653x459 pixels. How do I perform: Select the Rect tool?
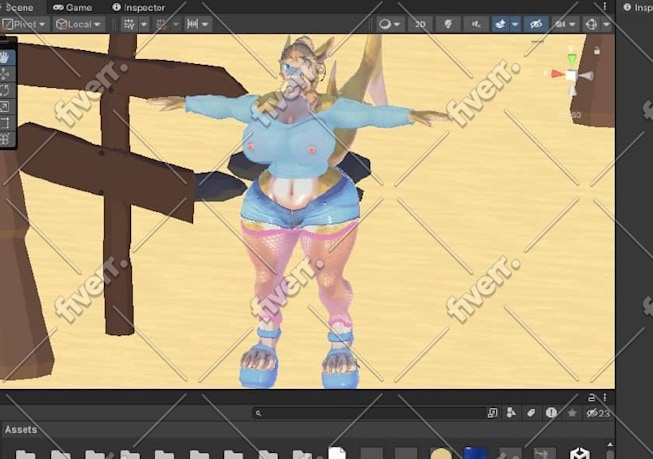[5, 123]
